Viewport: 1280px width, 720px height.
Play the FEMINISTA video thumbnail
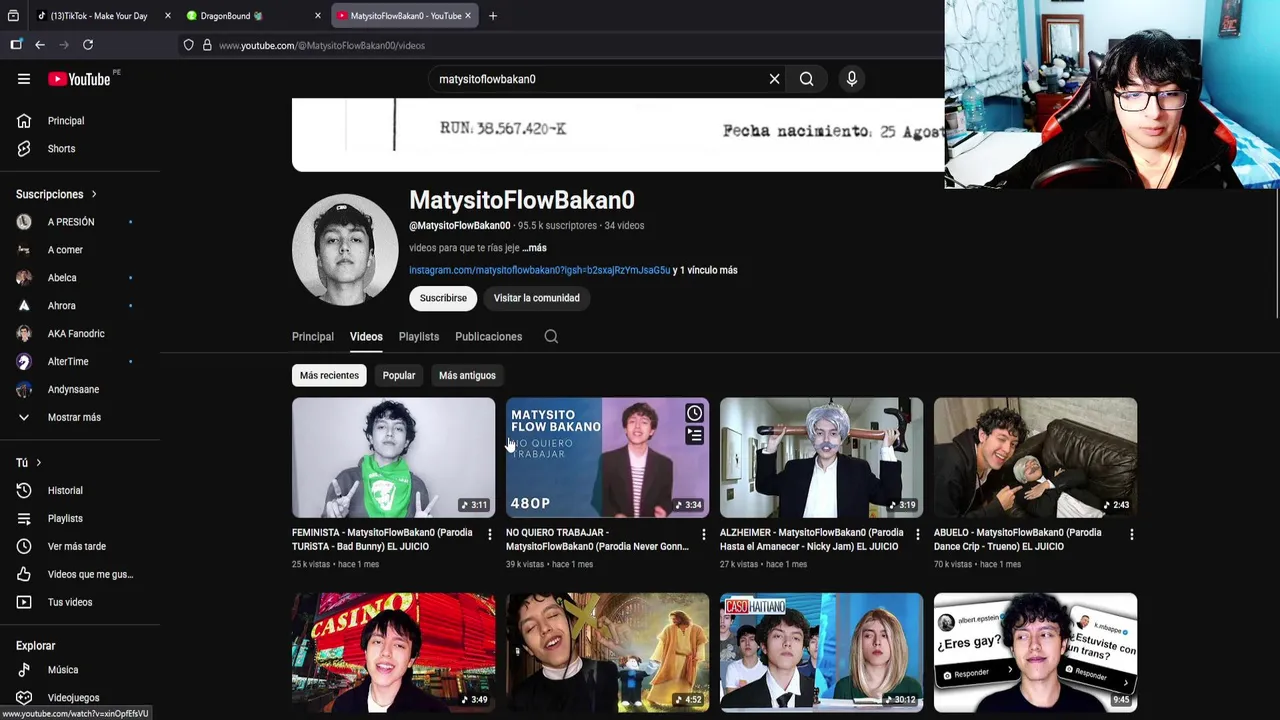(x=393, y=458)
